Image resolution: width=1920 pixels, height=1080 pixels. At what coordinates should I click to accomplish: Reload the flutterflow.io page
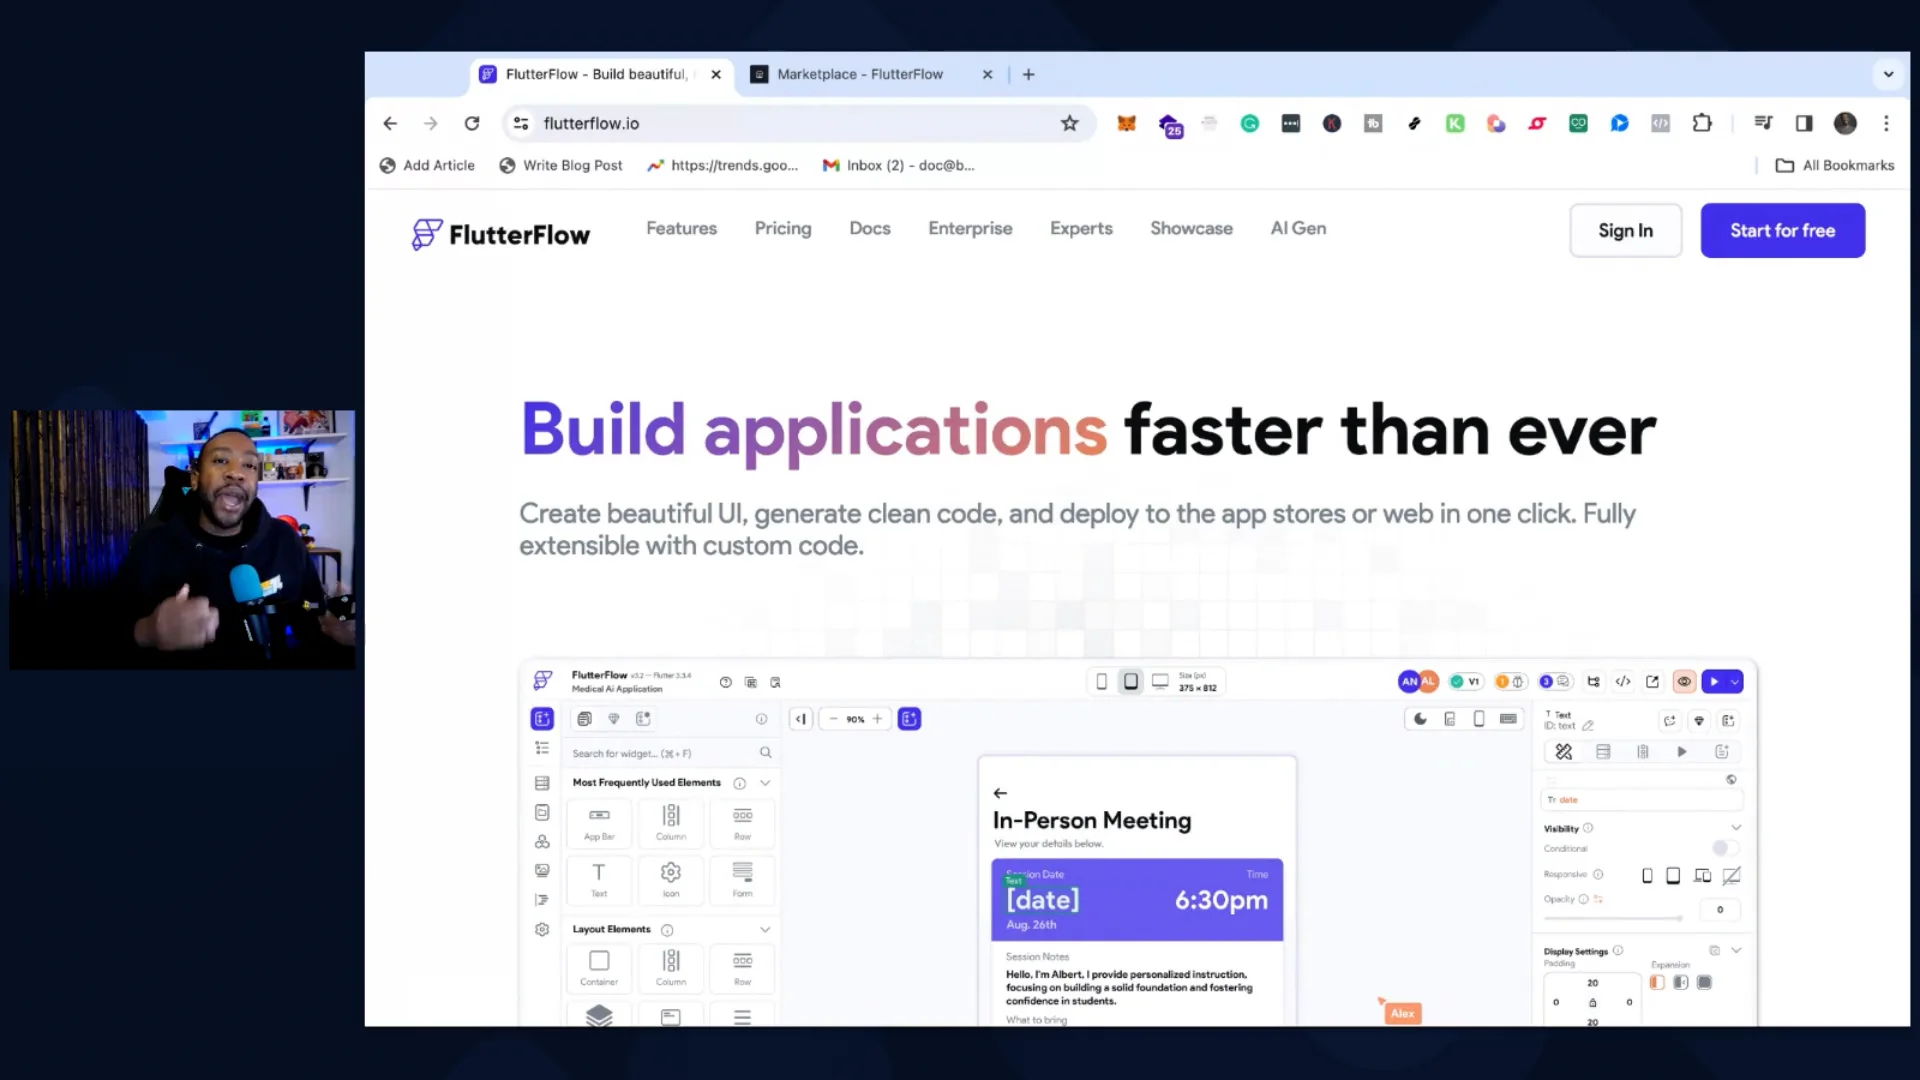click(x=472, y=123)
